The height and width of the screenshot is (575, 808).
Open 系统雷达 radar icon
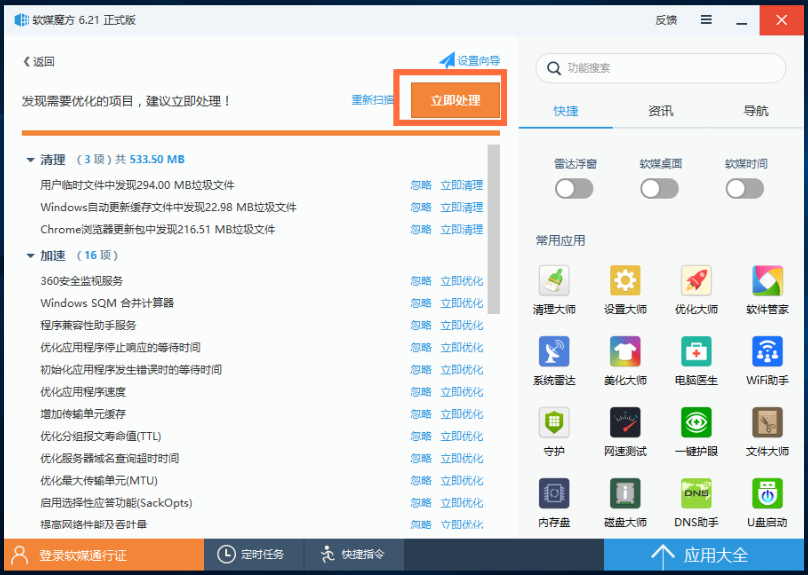554,351
